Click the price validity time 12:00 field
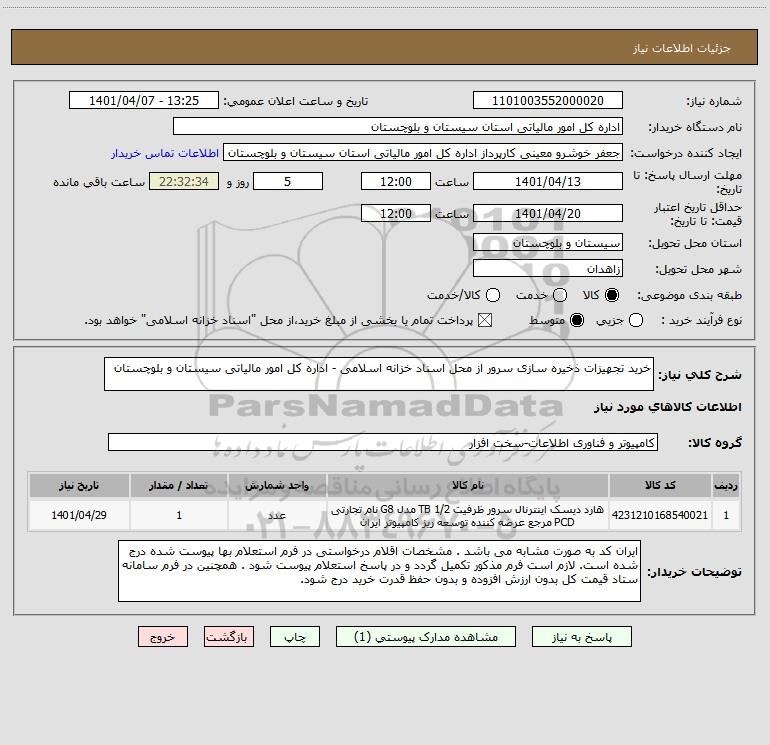This screenshot has width=770, height=745. pos(396,213)
